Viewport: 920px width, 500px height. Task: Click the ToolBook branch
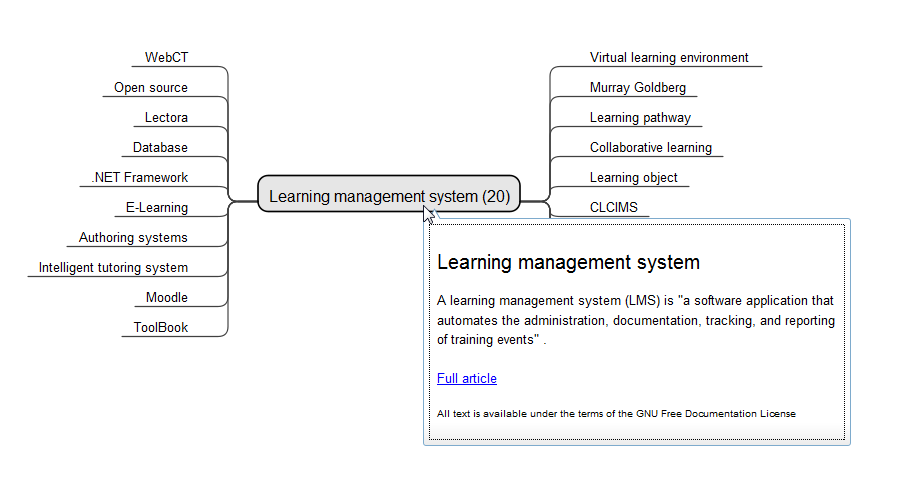pyautogui.click(x=161, y=327)
